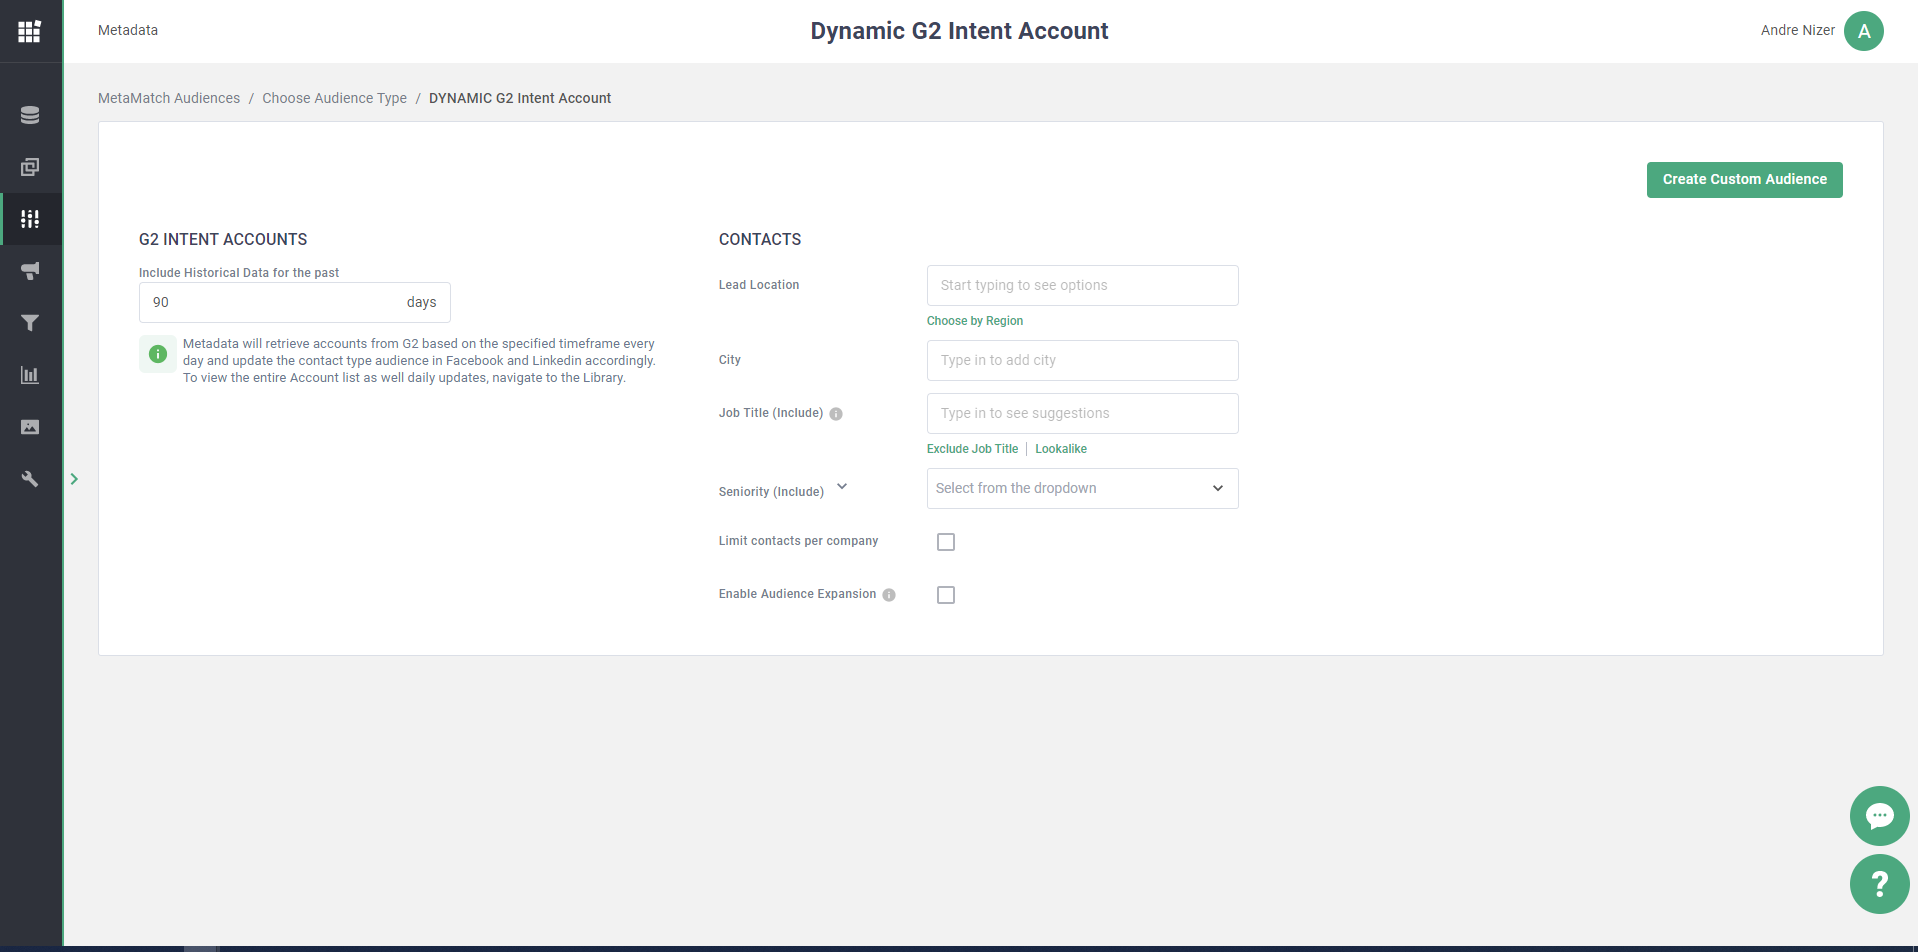Open campaigns megaphone sidebar icon

[x=30, y=271]
